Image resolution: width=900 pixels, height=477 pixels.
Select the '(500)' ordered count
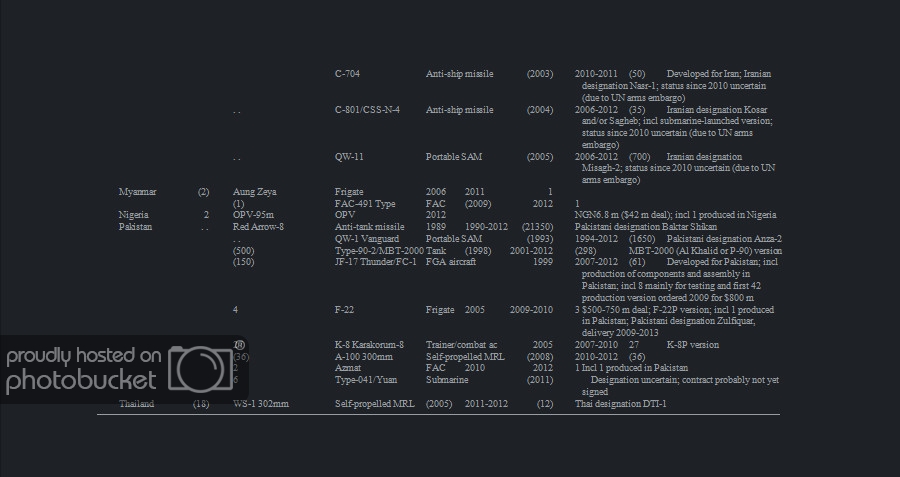pos(243,251)
